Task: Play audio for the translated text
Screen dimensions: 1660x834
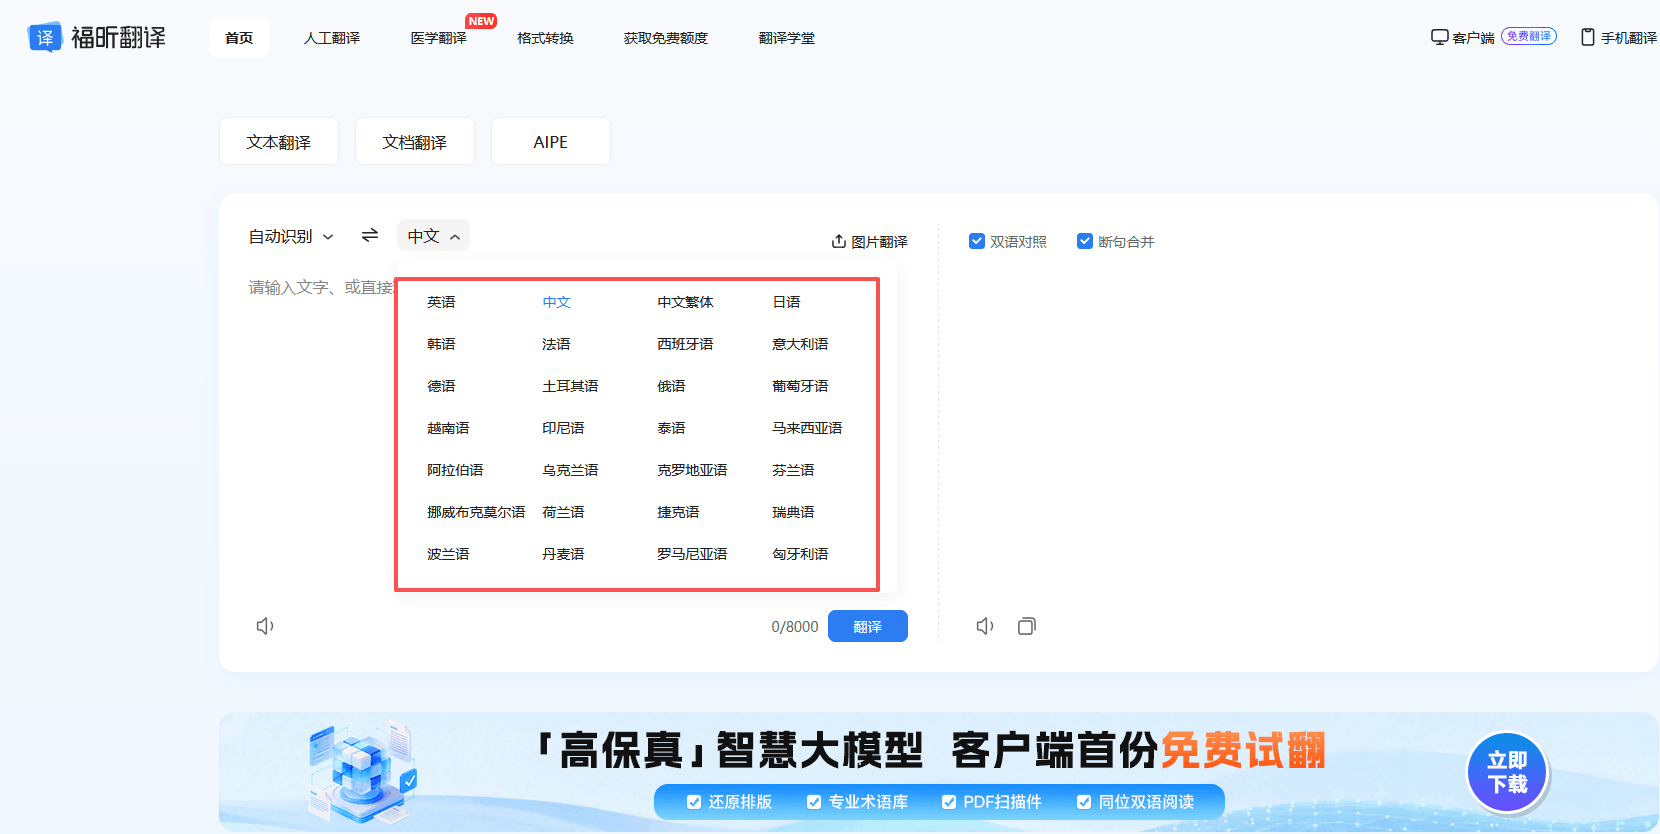Action: [x=985, y=626]
